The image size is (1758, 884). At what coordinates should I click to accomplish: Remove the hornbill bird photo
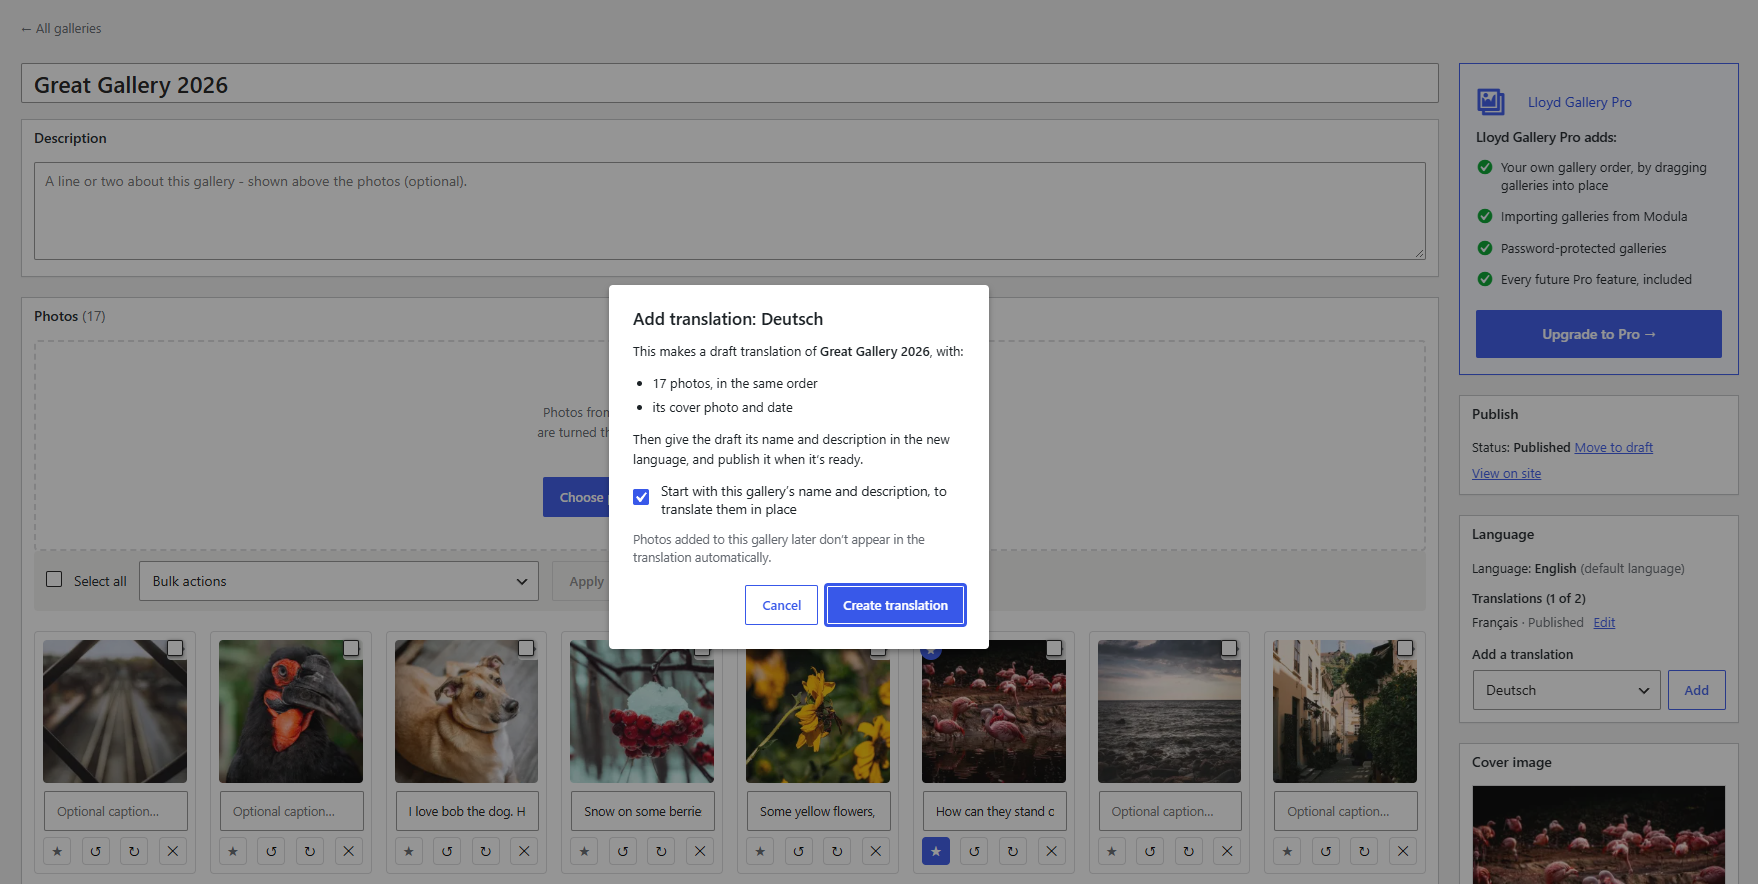point(348,851)
